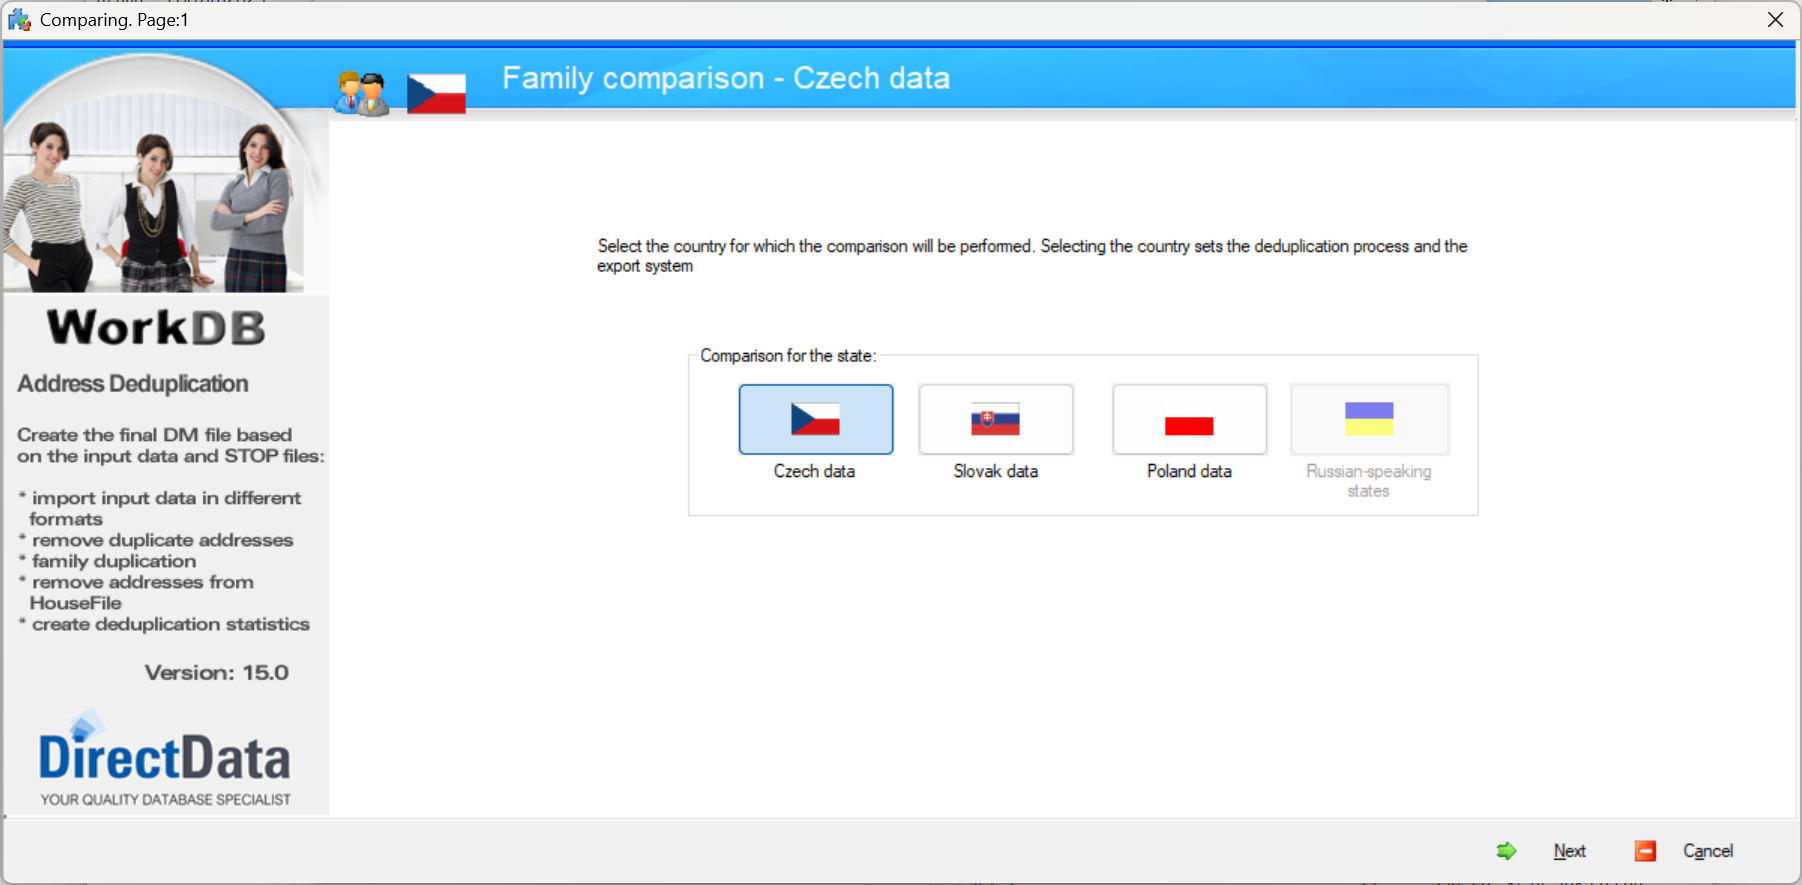This screenshot has width=1802, height=885.
Task: Click the "Family comparison - Czech data" heading
Action: click(x=726, y=78)
